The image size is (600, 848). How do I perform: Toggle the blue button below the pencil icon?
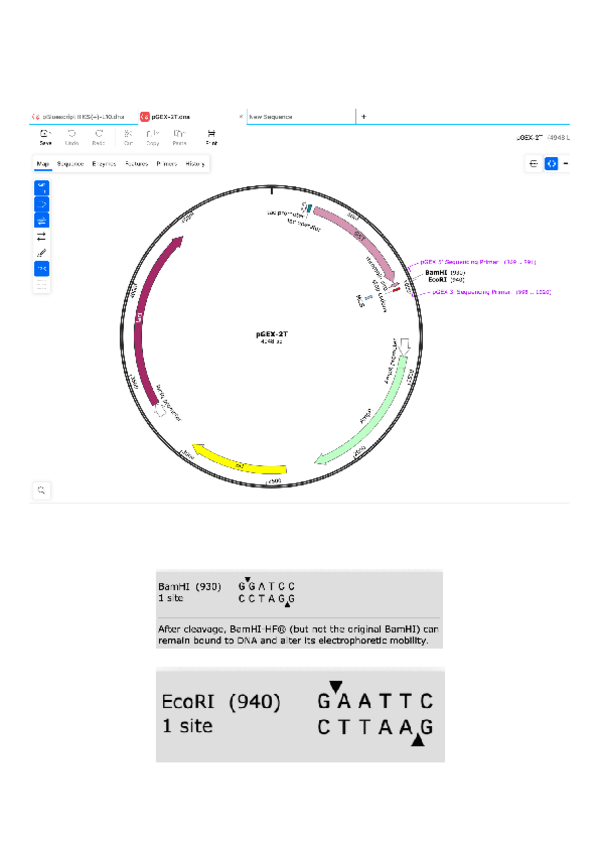pos(42,269)
